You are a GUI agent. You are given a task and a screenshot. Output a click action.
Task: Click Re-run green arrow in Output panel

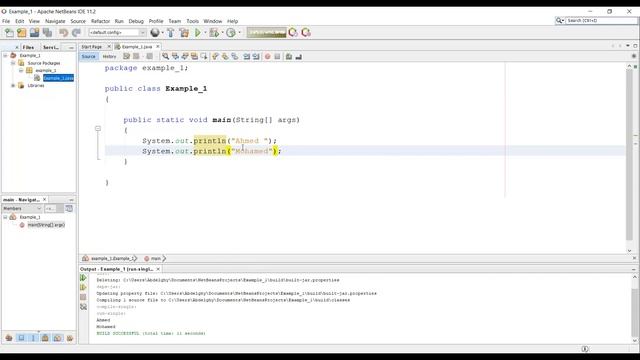tap(83, 278)
